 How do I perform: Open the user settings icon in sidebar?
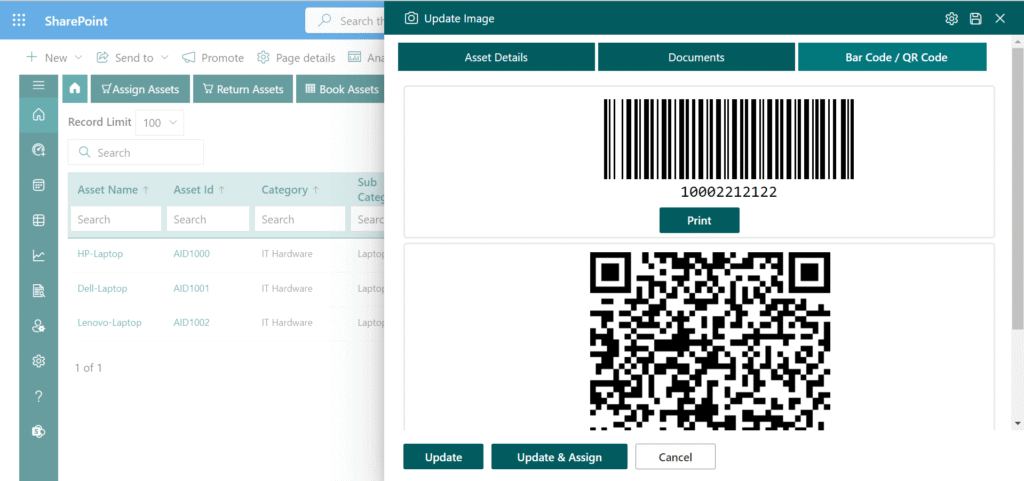(x=39, y=326)
